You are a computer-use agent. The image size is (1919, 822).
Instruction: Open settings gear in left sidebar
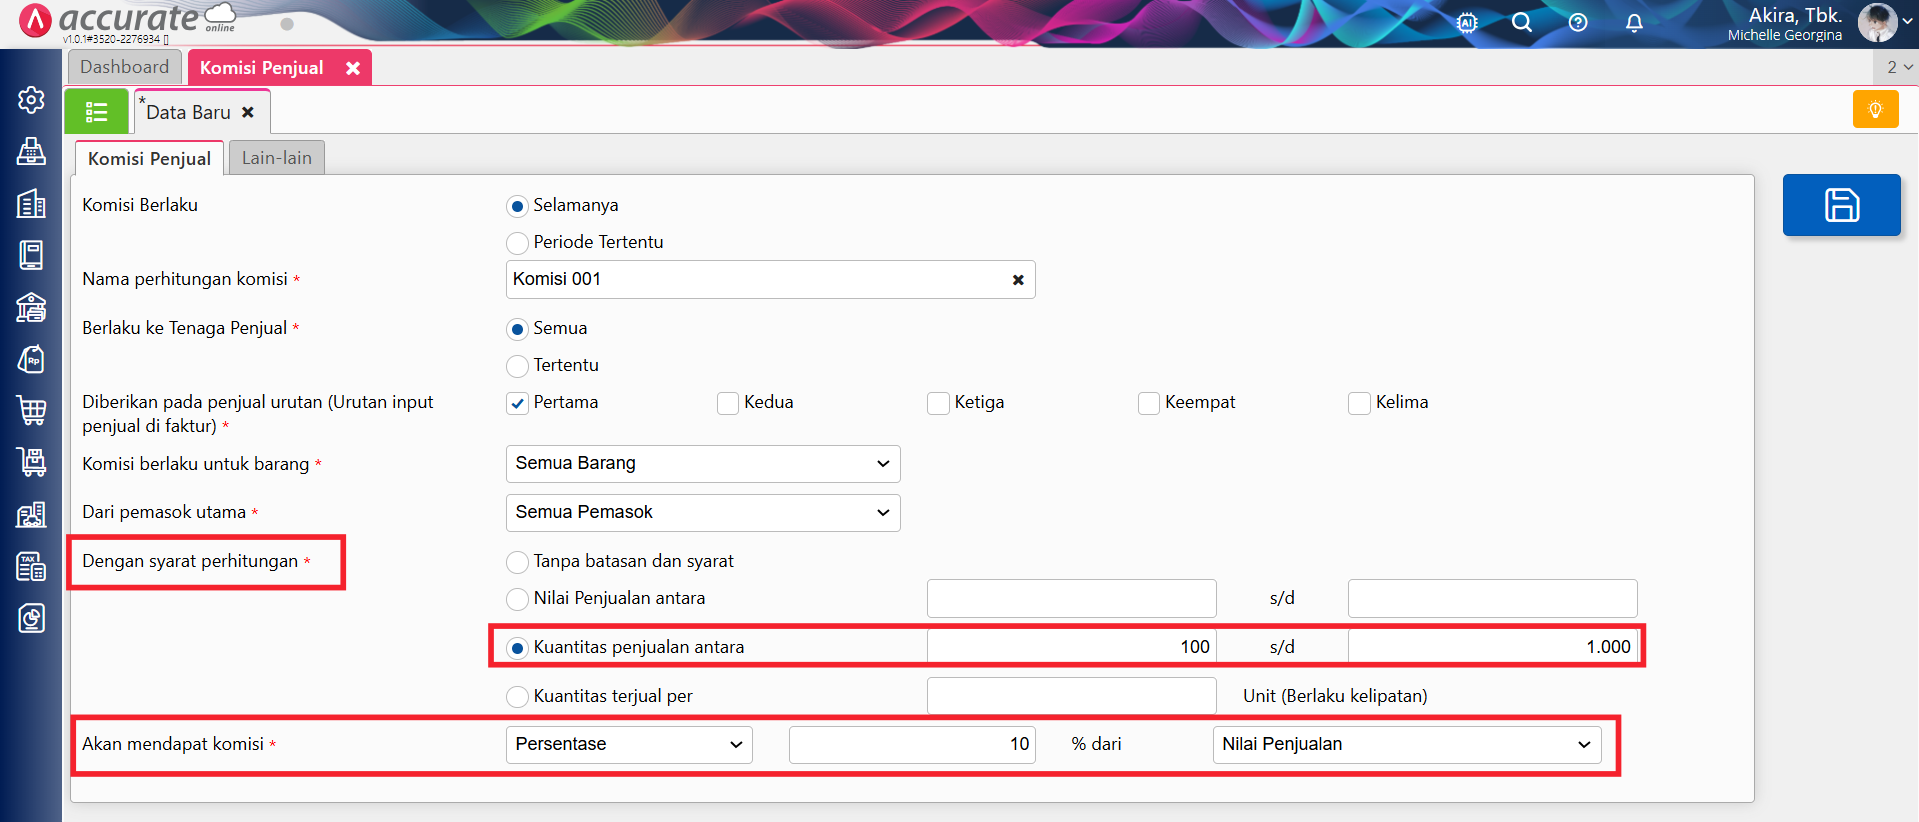(31, 100)
